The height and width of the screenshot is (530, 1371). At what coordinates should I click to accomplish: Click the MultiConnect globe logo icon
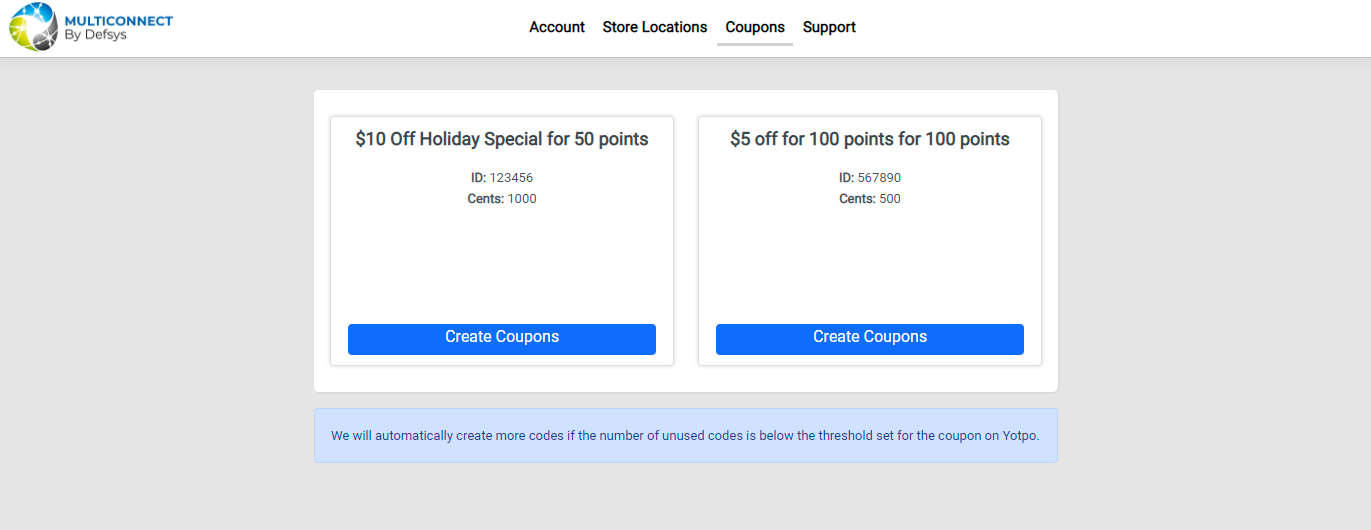tap(33, 27)
